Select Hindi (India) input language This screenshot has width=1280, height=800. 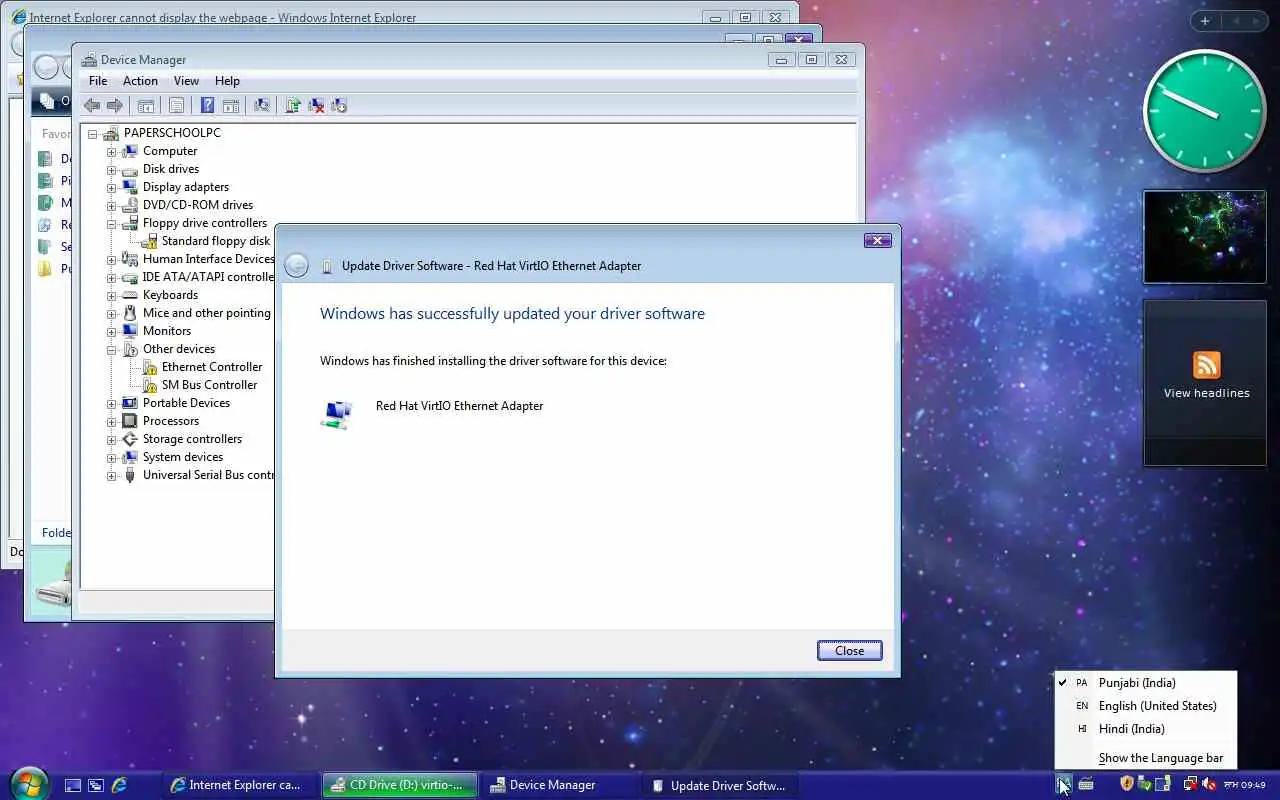(x=1146, y=729)
